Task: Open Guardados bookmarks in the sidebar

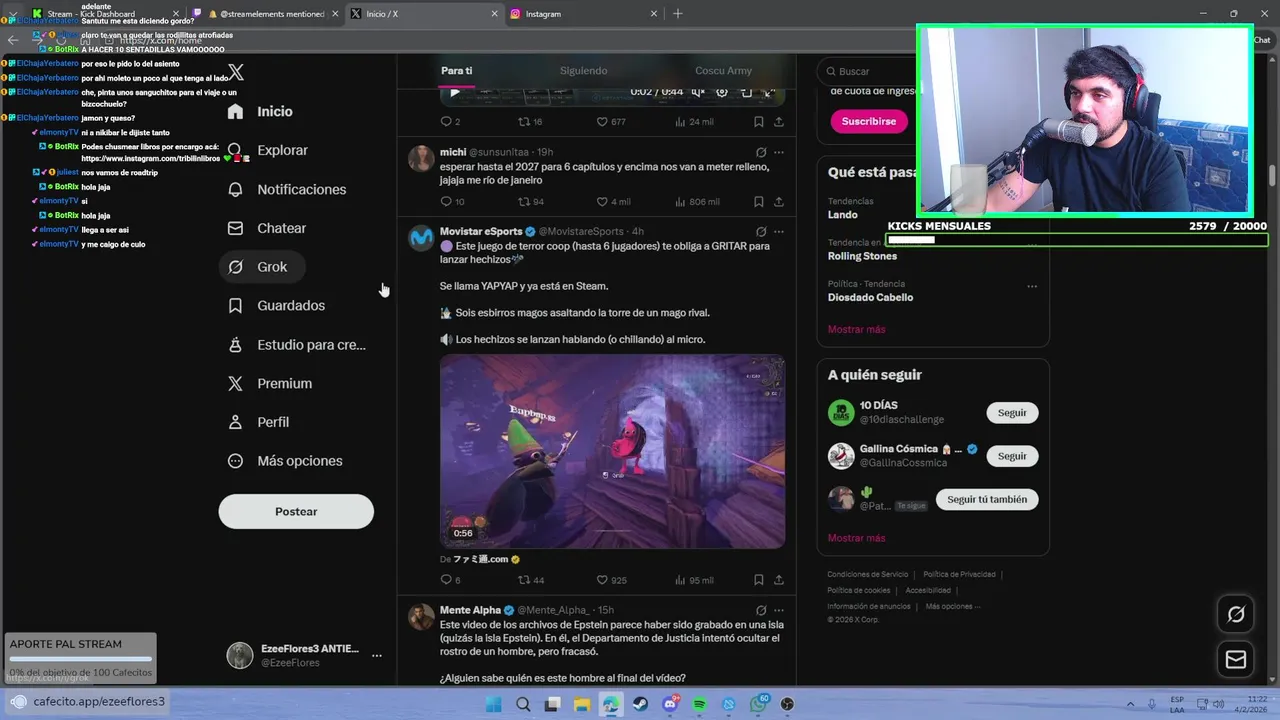Action: click(277, 305)
